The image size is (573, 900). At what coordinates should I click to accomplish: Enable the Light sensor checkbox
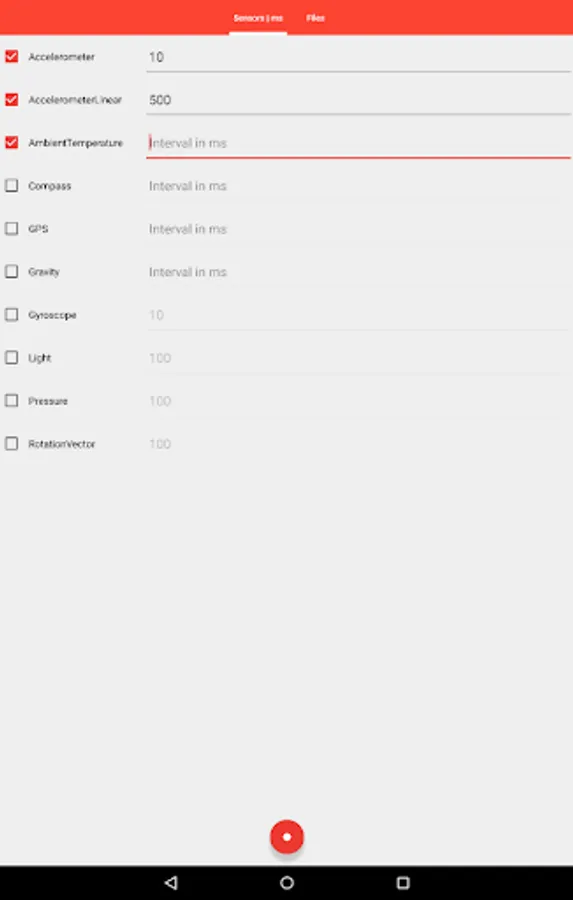11,358
